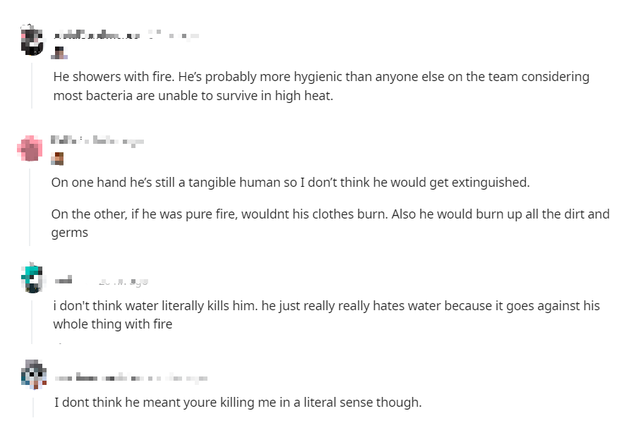The height and width of the screenshot is (435, 640).
Task: Open the second commenter's blurred username
Action: pyautogui.click(x=73, y=141)
